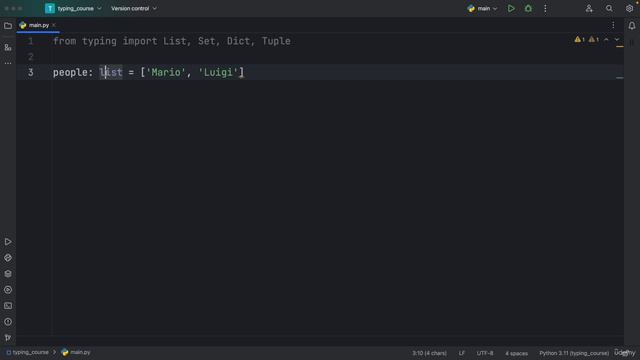This screenshot has width=640, height=360.
Task: Click typing_course in the breadcrumb bar
Action: [x=27, y=352]
